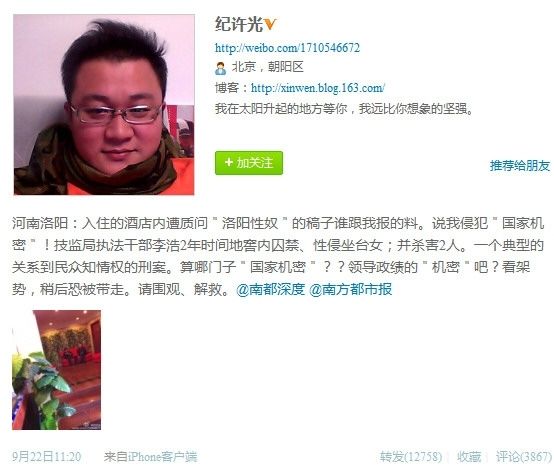Click the plus icon on follow button
Image resolution: width=554 pixels, height=473 pixels.
click(229, 162)
